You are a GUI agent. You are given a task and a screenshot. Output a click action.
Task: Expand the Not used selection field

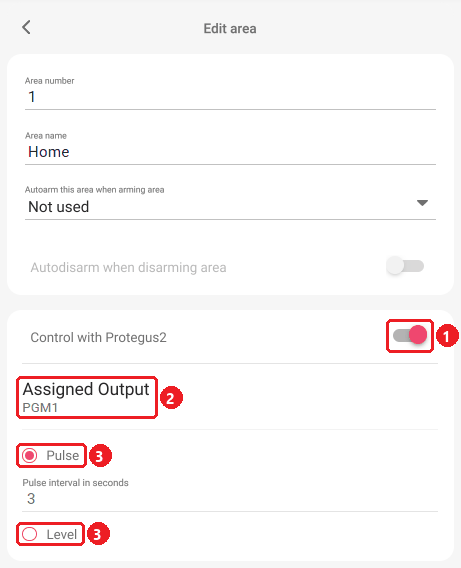coord(230,207)
